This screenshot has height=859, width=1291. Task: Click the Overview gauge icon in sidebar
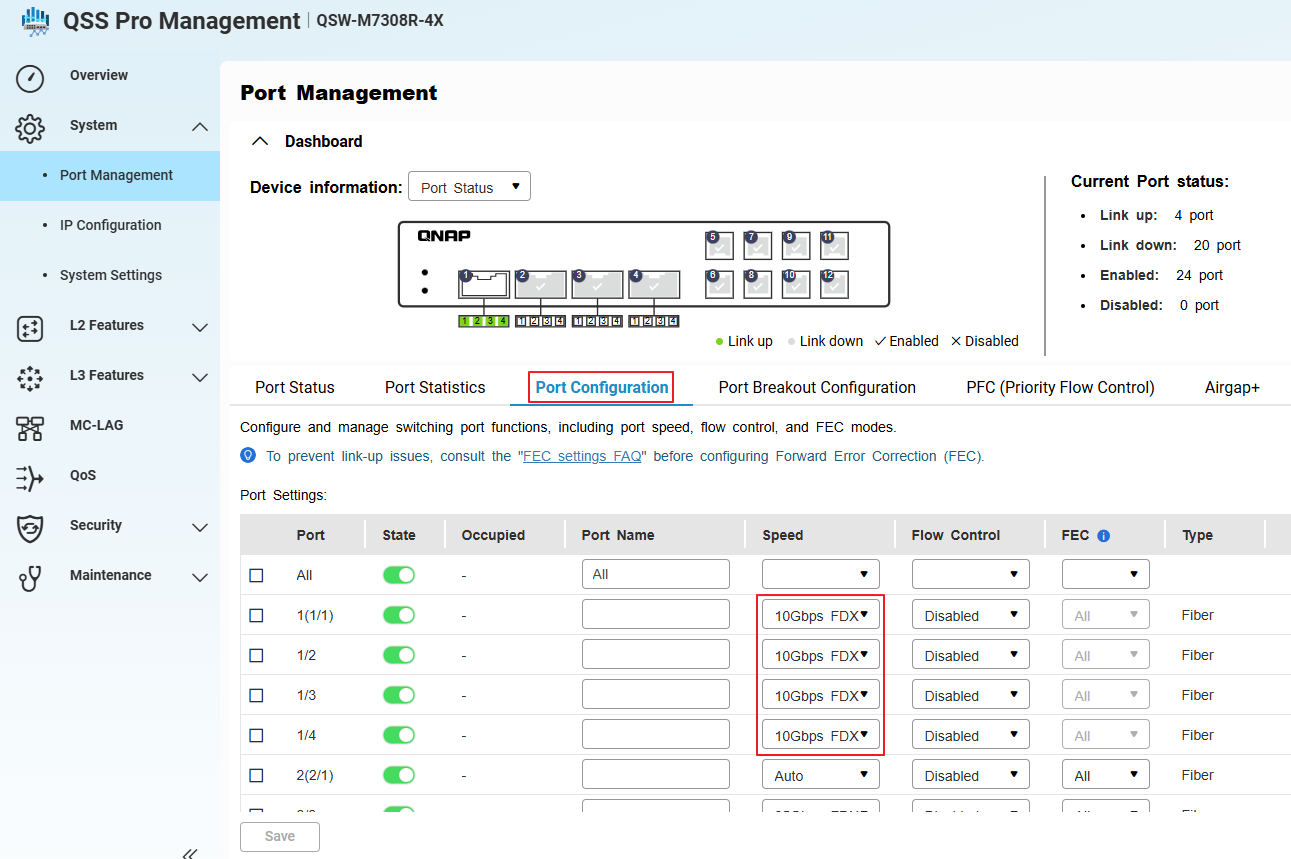[30, 78]
